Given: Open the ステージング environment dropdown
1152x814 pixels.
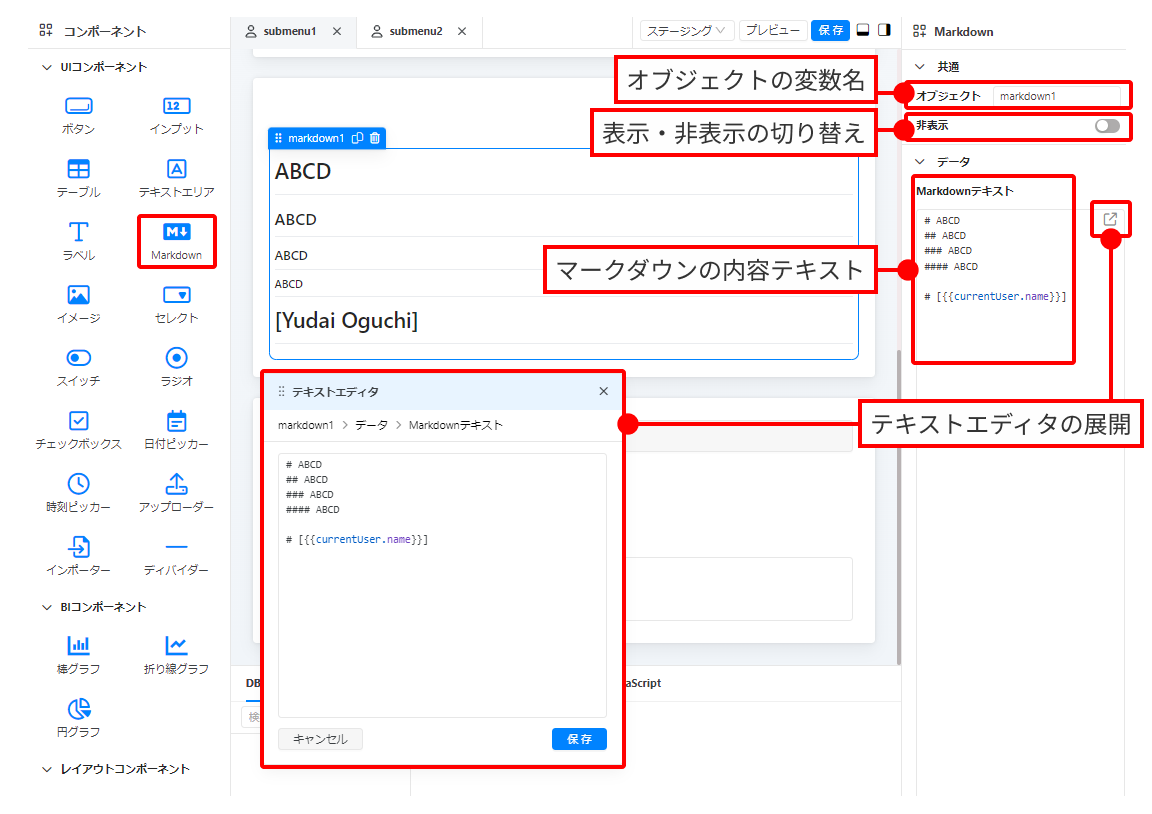Looking at the screenshot, I should 687,31.
